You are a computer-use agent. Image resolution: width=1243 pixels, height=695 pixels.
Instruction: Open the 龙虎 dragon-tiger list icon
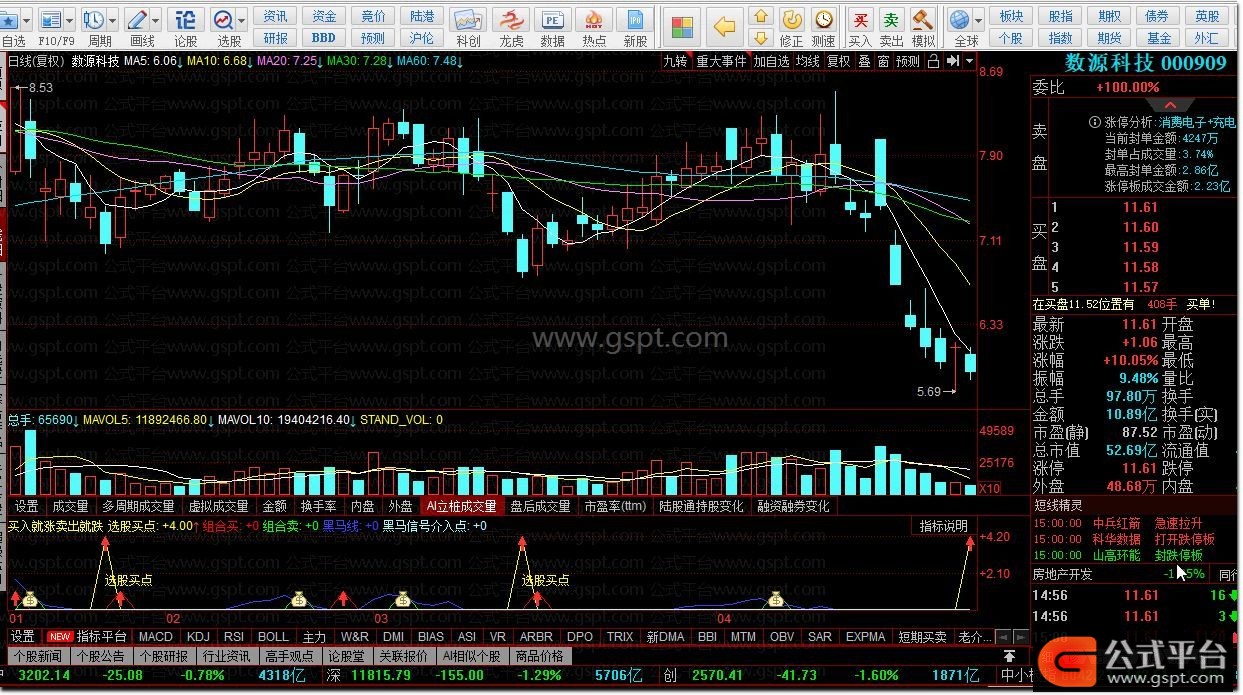[x=511, y=20]
